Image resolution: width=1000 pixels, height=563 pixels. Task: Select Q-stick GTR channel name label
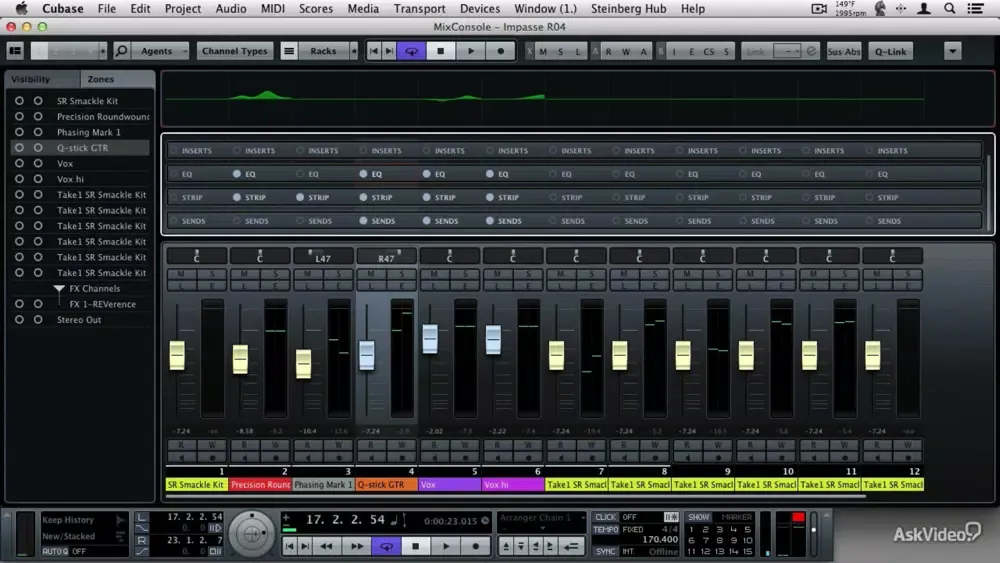pyautogui.click(x=386, y=485)
